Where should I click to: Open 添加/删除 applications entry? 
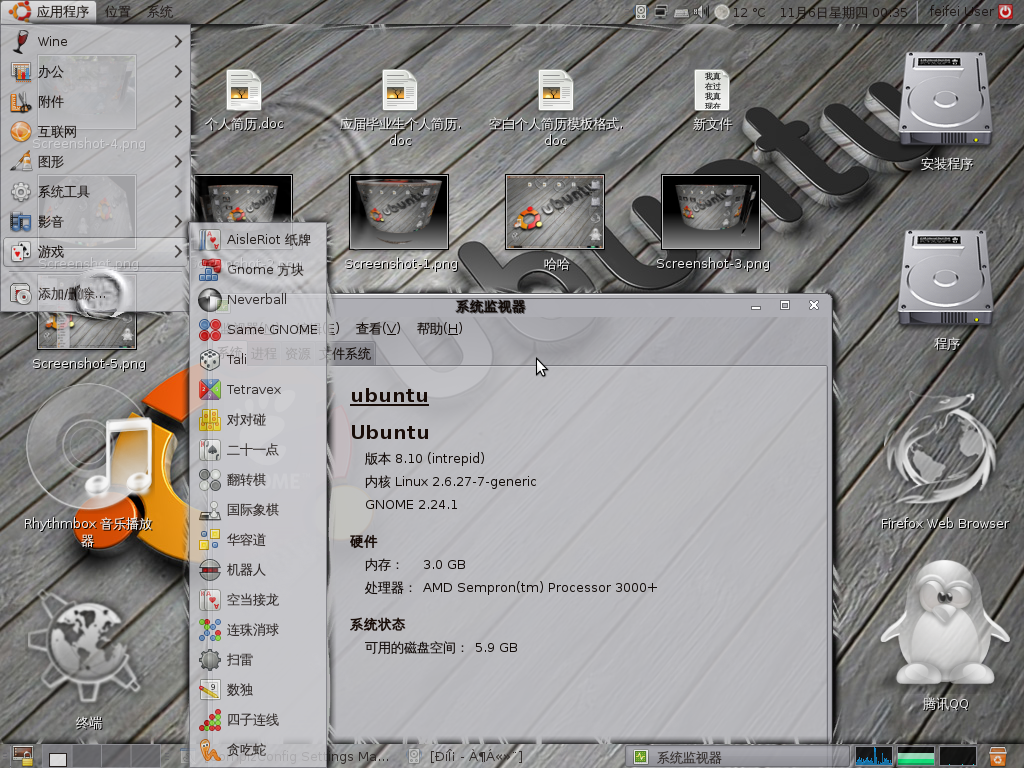click(96, 294)
